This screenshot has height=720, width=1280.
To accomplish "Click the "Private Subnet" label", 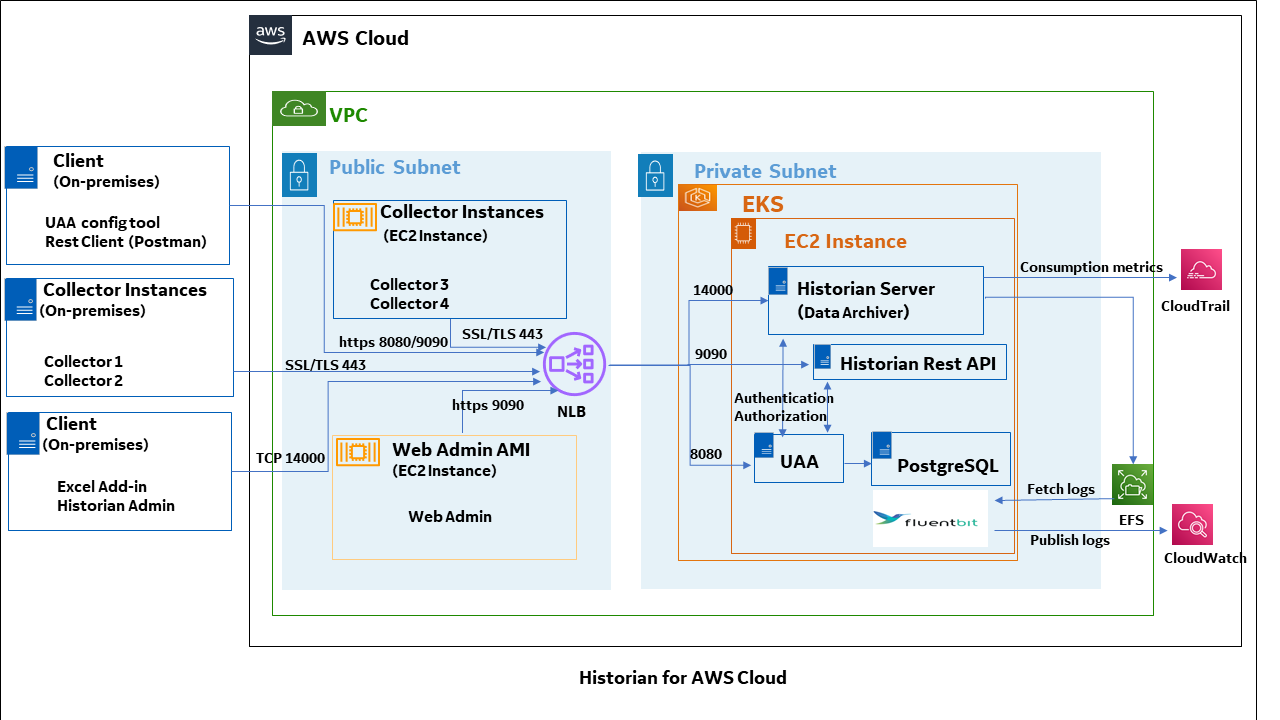I will 765,171.
